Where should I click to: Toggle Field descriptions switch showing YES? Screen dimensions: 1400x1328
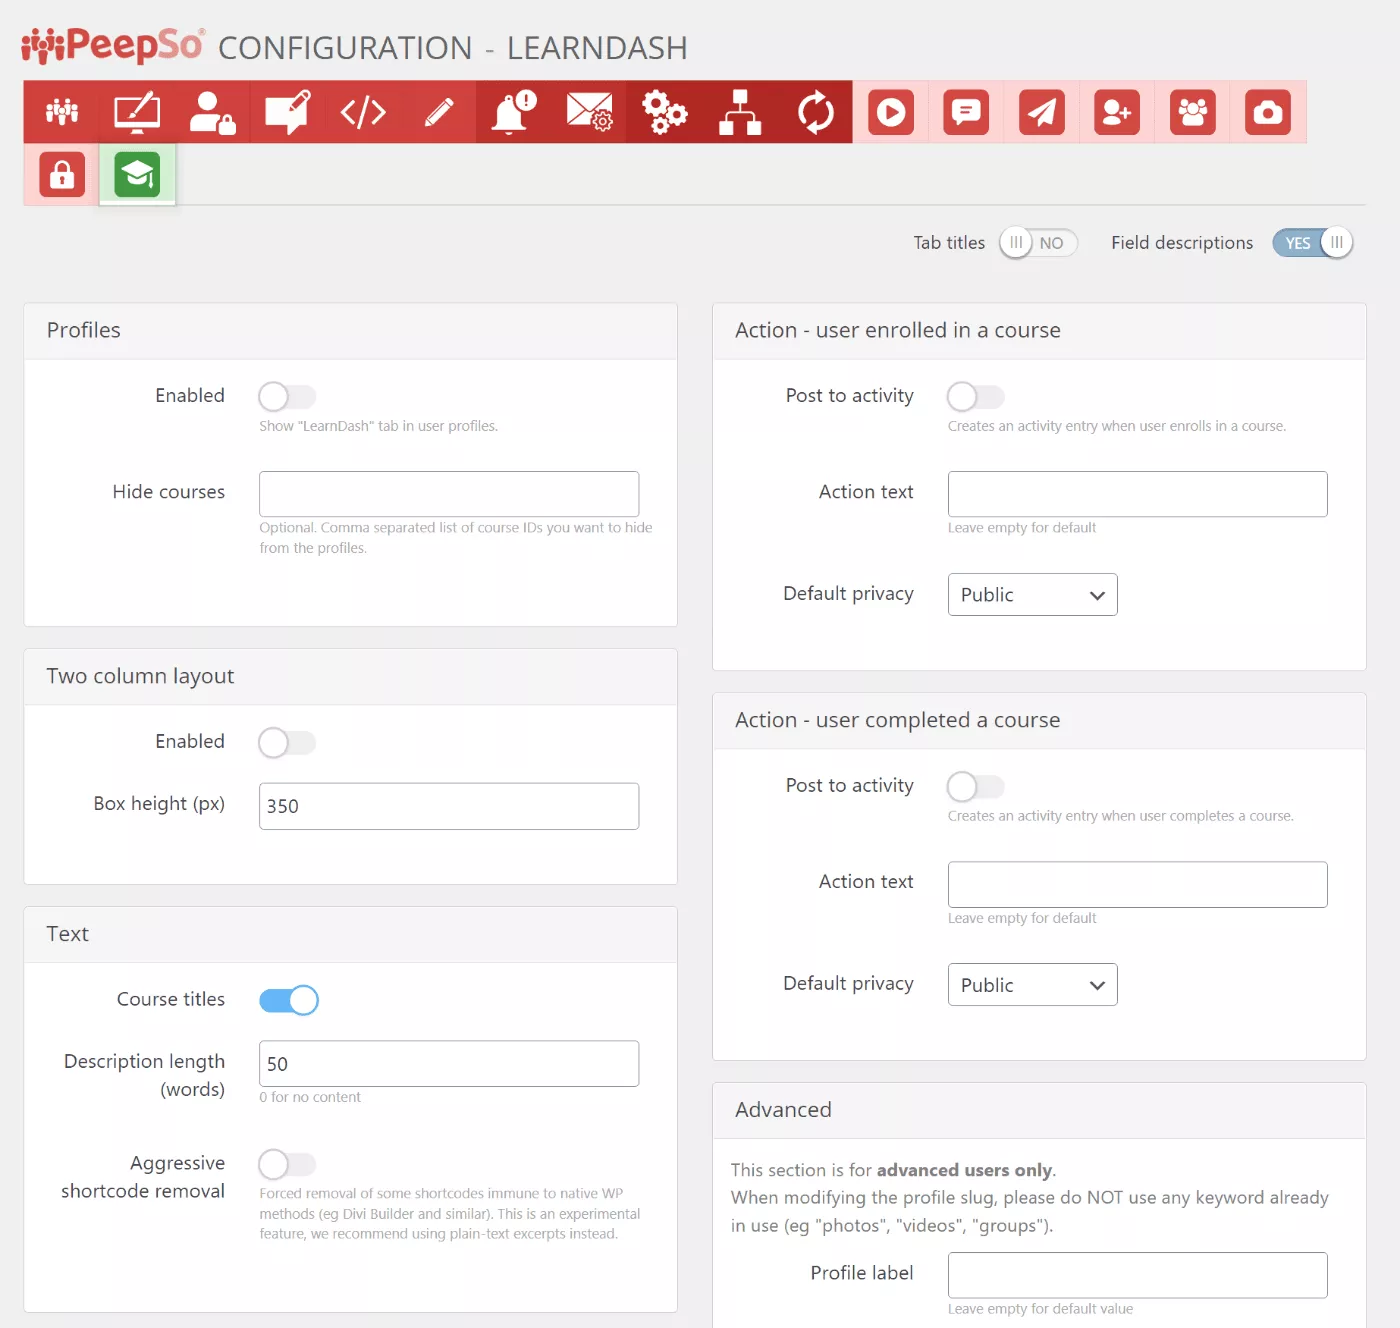1312,243
